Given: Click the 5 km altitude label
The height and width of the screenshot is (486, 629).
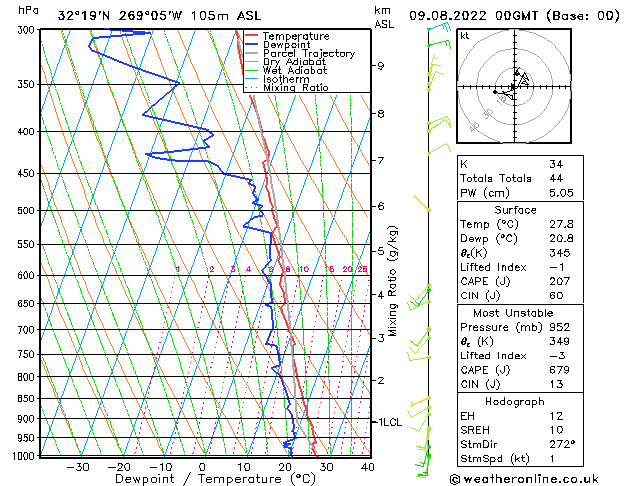Looking at the screenshot, I should point(381,251).
